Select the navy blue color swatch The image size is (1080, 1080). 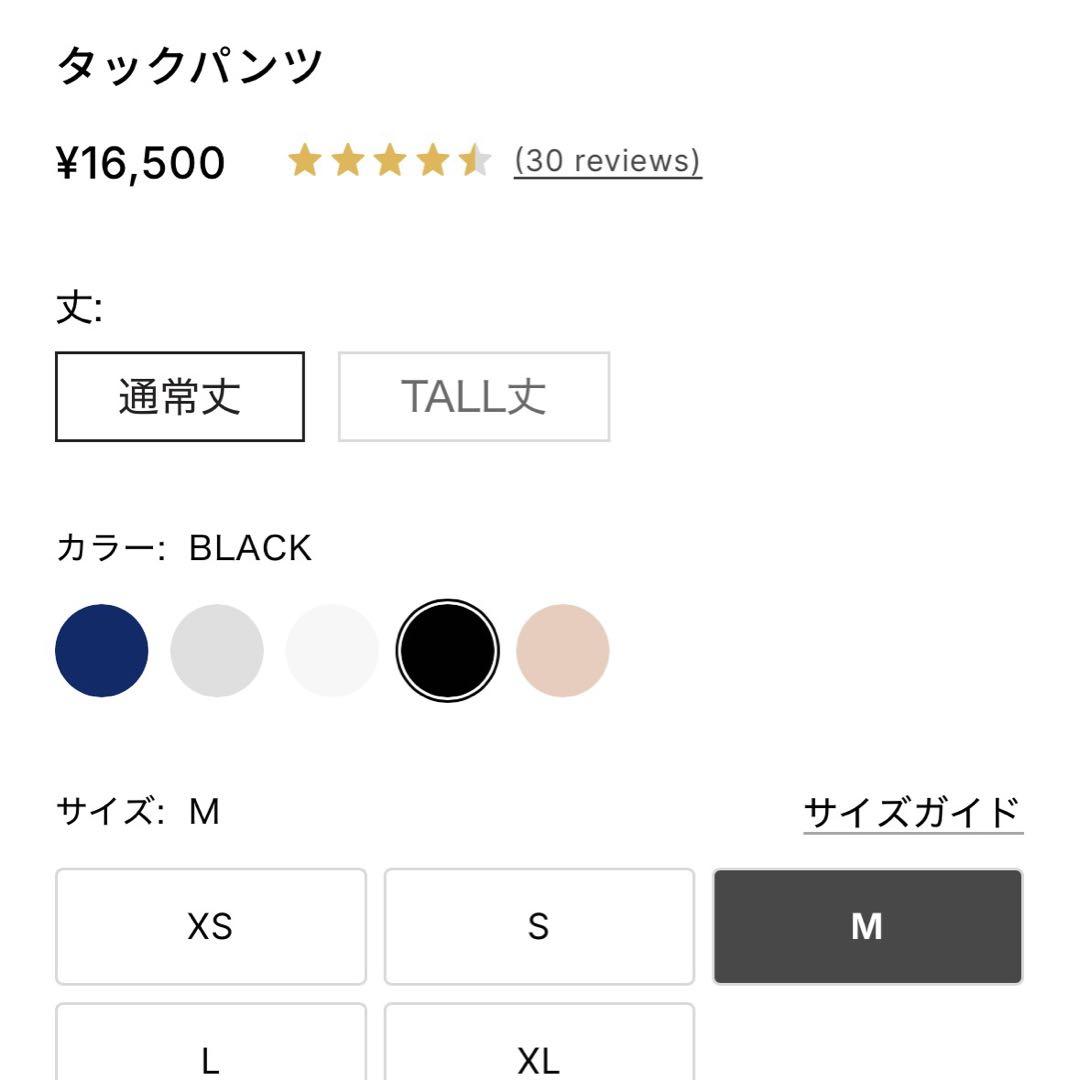(102, 651)
